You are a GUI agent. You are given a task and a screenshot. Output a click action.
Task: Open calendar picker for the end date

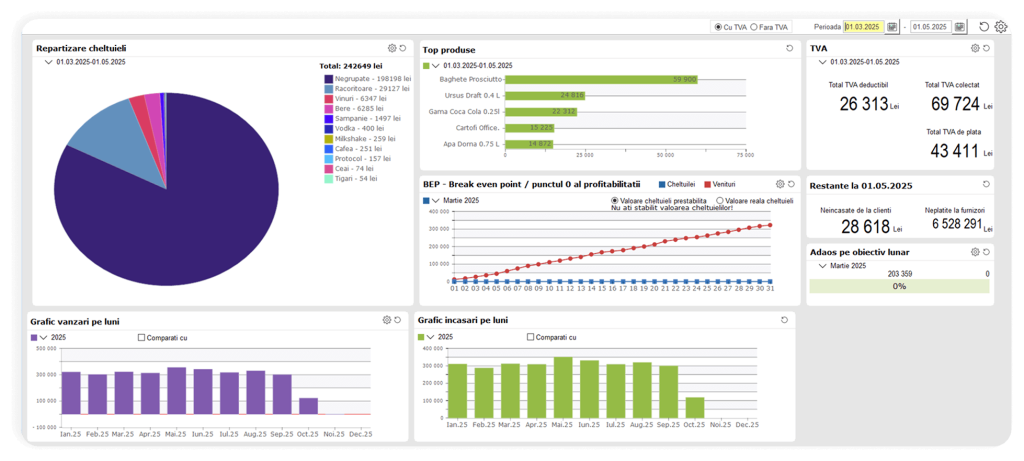[960, 27]
